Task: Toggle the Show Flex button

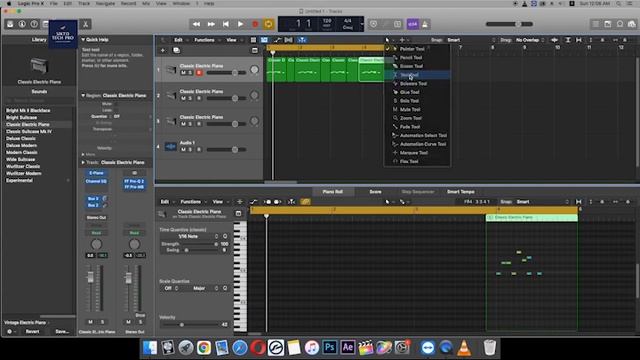Action: [x=289, y=40]
